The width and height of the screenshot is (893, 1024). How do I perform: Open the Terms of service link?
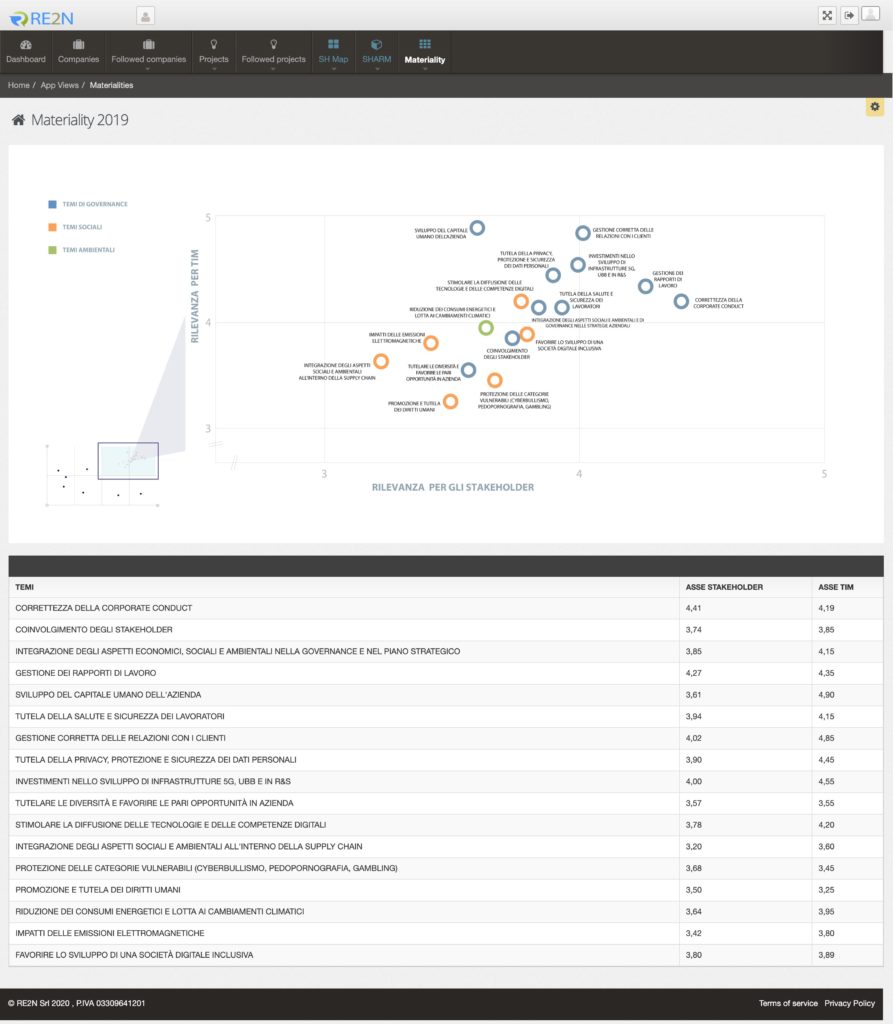pos(788,1003)
